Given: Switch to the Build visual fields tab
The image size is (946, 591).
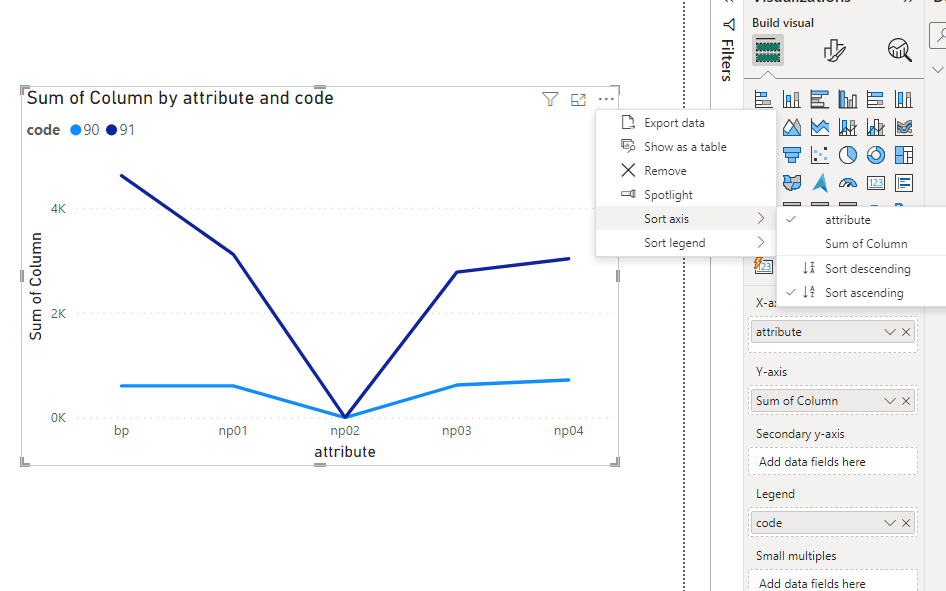Looking at the screenshot, I should pyautogui.click(x=767, y=49).
